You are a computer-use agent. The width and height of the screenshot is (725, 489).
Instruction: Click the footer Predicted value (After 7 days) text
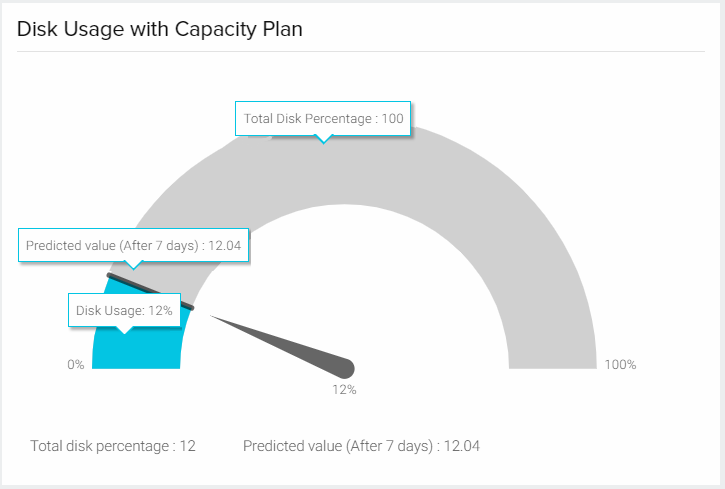pos(361,446)
